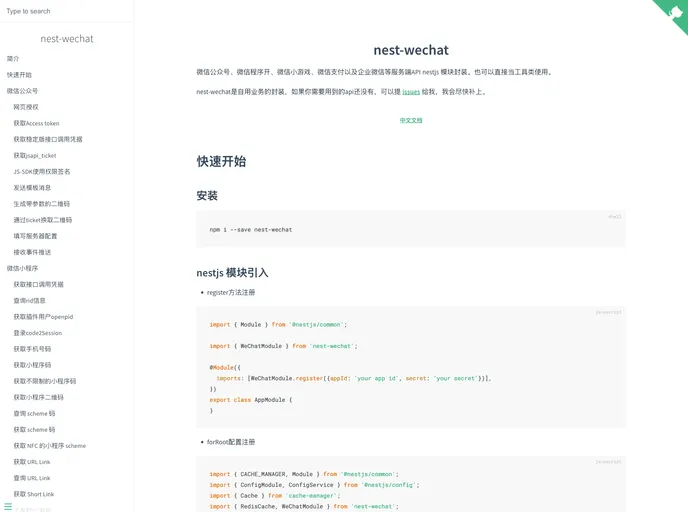Select 获取小程序码 sidebar entry
Image resolution: width=688 pixels, height=512 pixels.
(x=32, y=365)
